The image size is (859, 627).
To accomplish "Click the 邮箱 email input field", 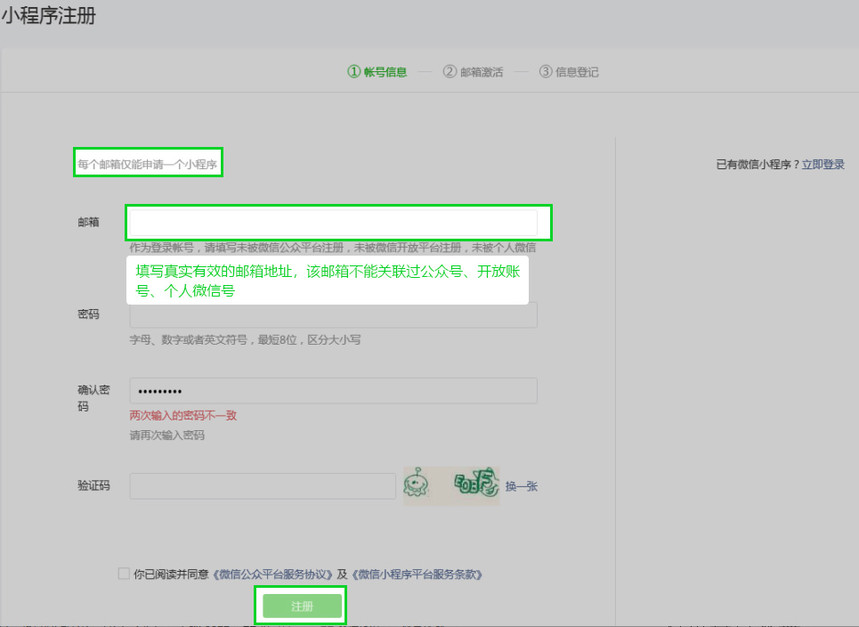I will (333, 222).
